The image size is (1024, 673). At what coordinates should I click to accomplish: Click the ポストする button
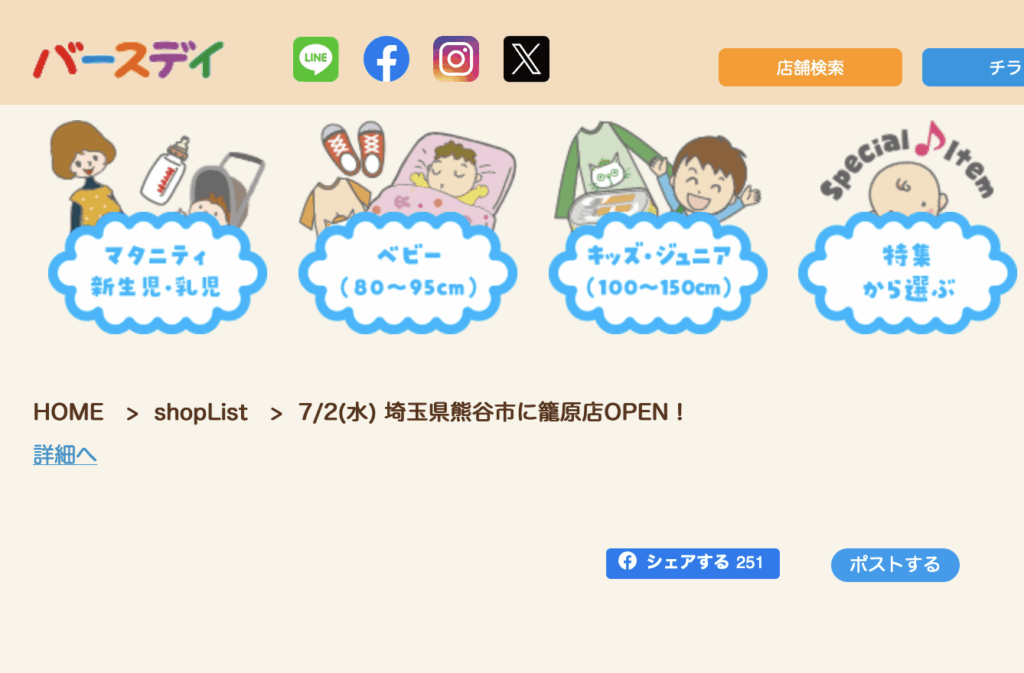coord(895,565)
